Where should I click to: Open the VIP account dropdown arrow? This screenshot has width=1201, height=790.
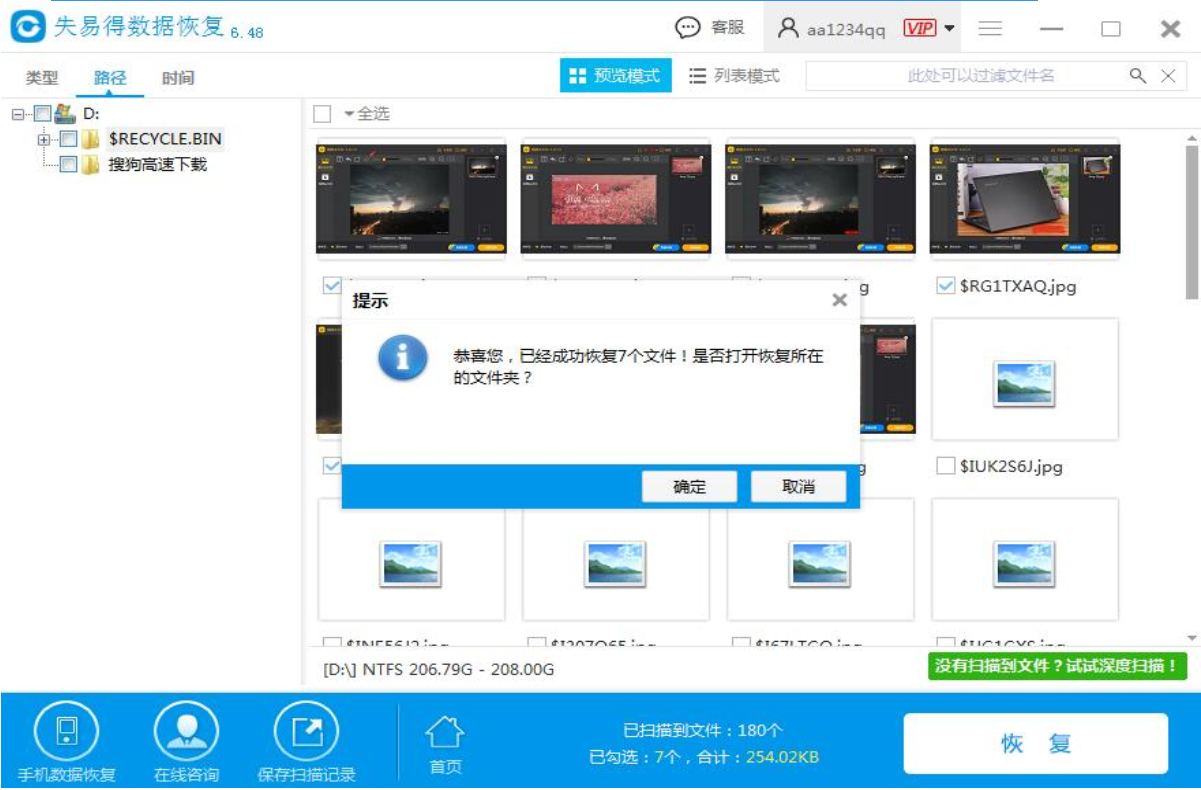click(949, 29)
